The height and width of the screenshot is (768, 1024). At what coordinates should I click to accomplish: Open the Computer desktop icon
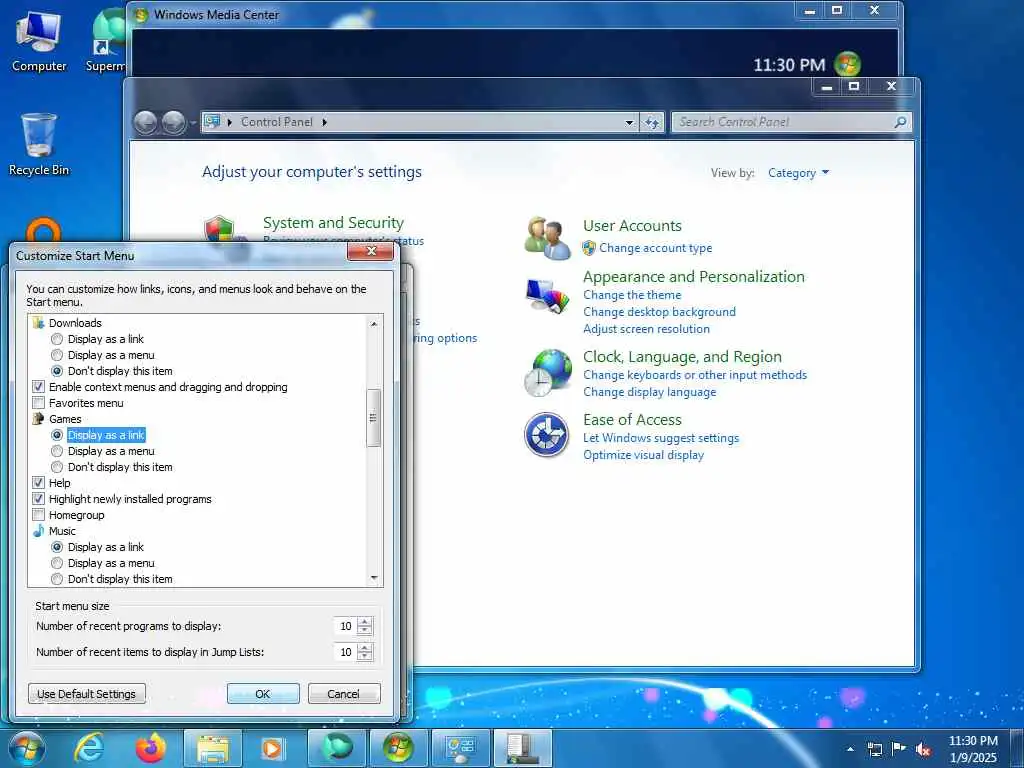pyautogui.click(x=39, y=41)
